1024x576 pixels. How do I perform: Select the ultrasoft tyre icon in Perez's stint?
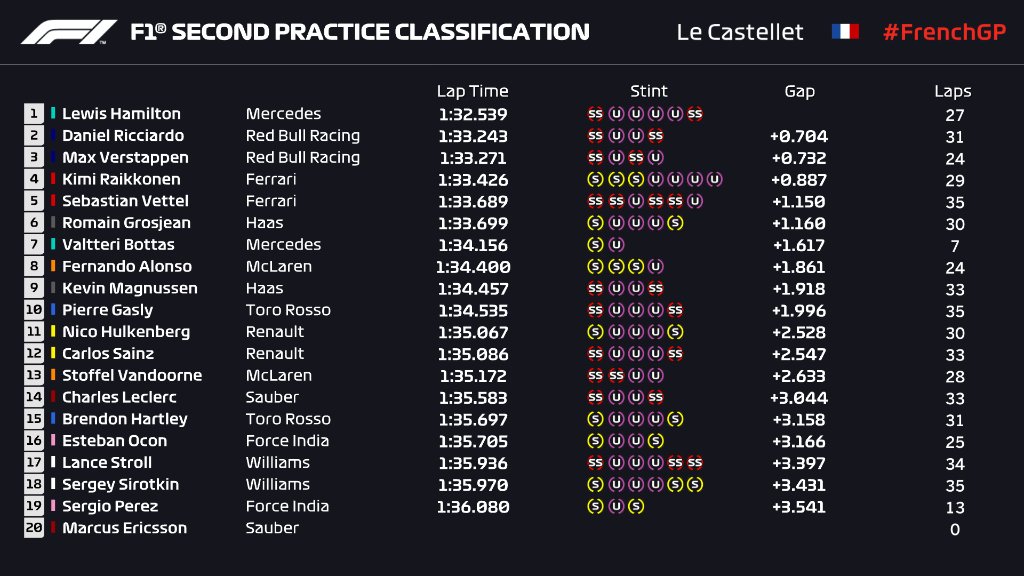click(x=616, y=507)
